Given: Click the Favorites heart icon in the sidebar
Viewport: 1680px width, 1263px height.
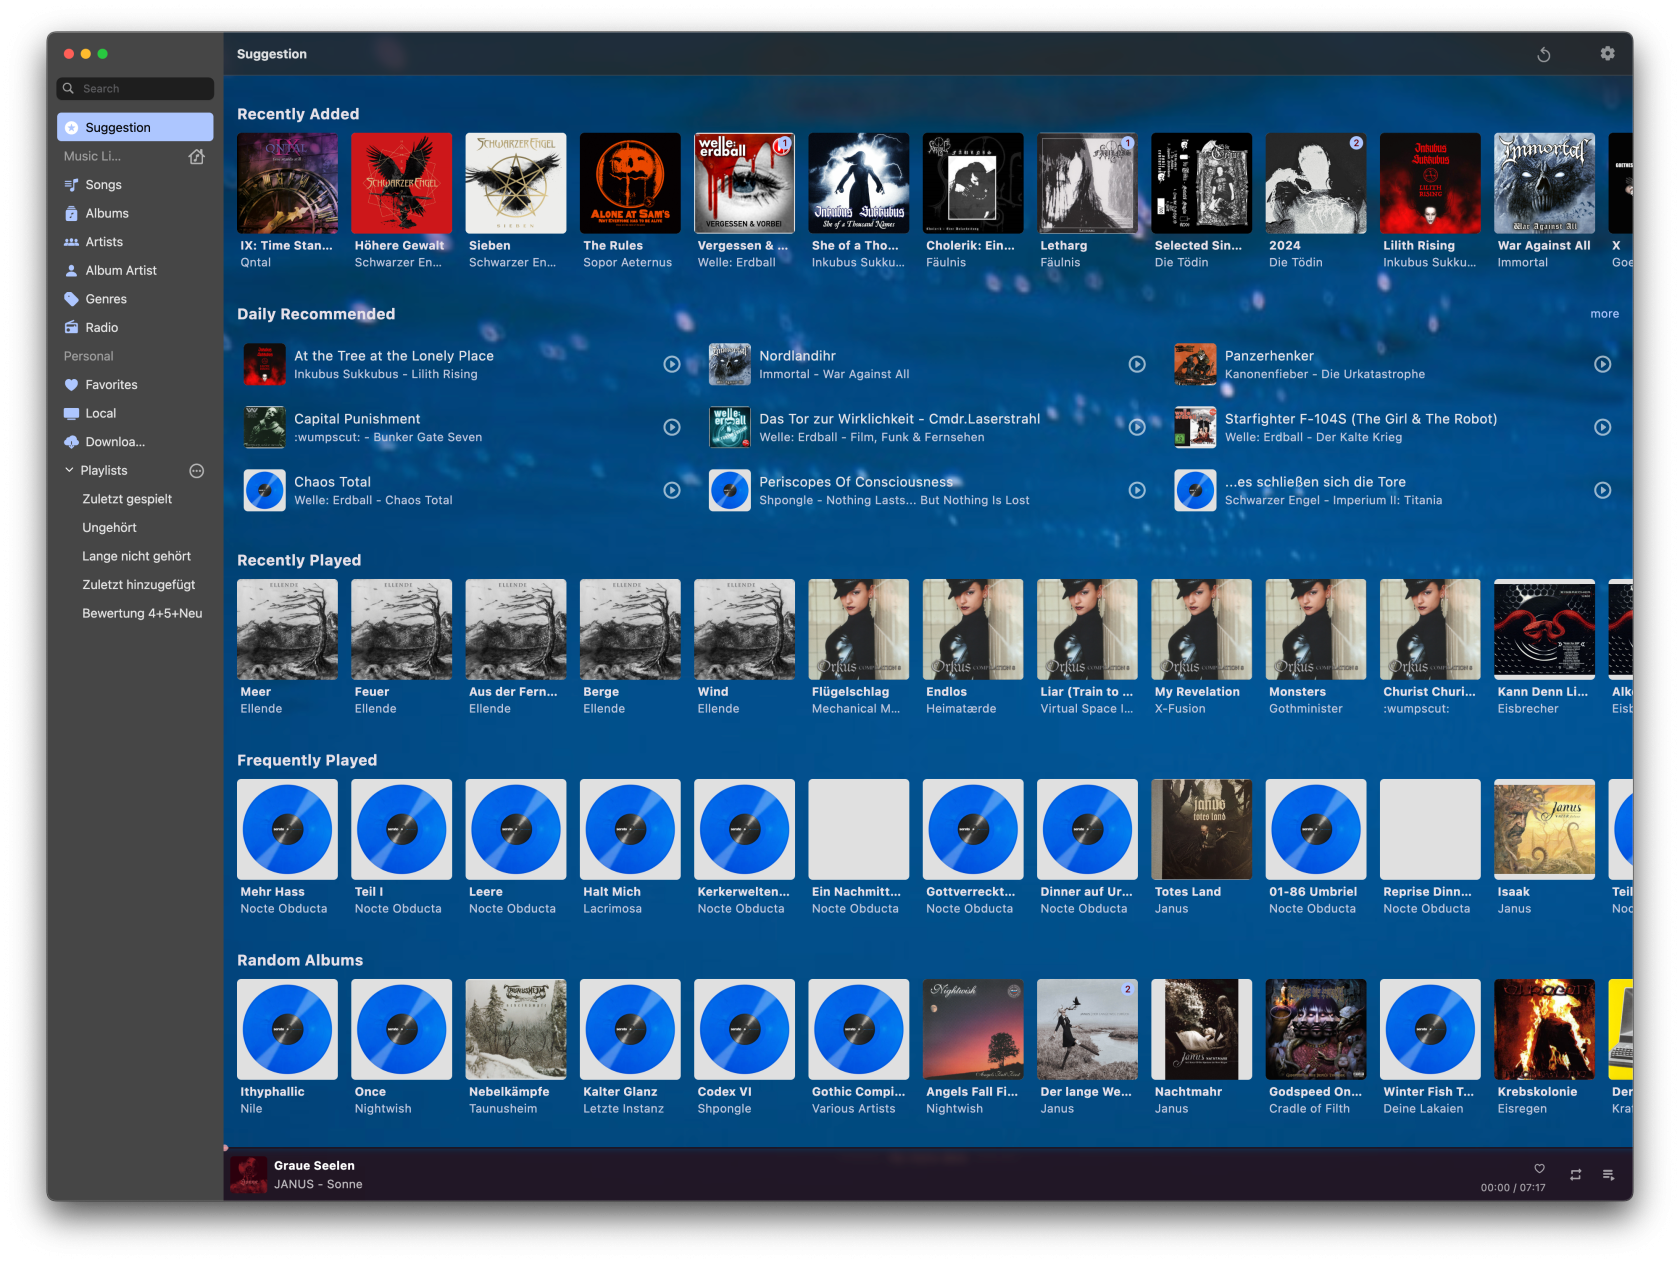Looking at the screenshot, I should 71,384.
